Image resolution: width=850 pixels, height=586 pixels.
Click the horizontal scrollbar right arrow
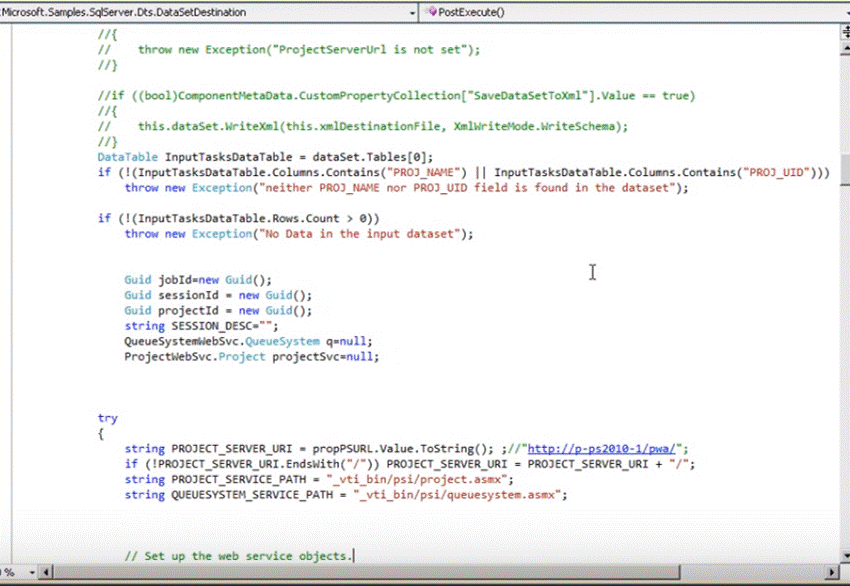coord(833,572)
